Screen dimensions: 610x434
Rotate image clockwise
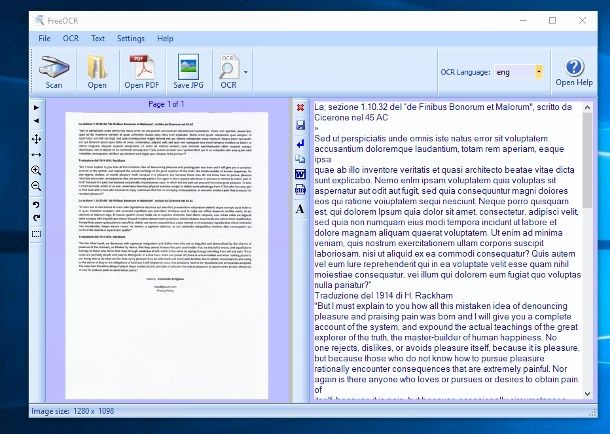(37, 218)
